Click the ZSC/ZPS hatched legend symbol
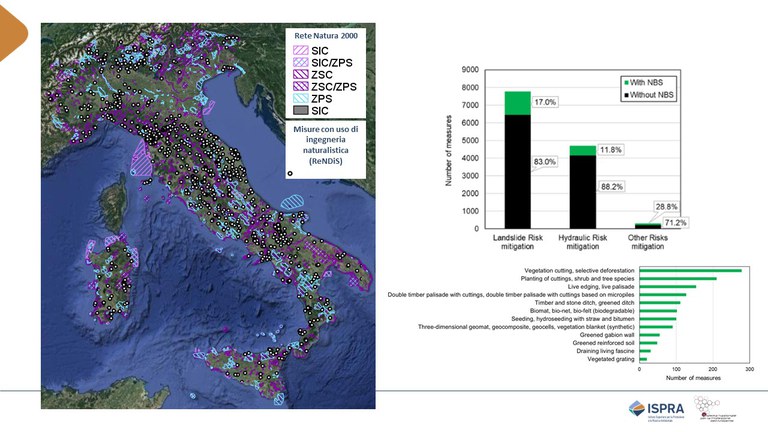Viewport: 768px width, 432px height. coord(300,85)
